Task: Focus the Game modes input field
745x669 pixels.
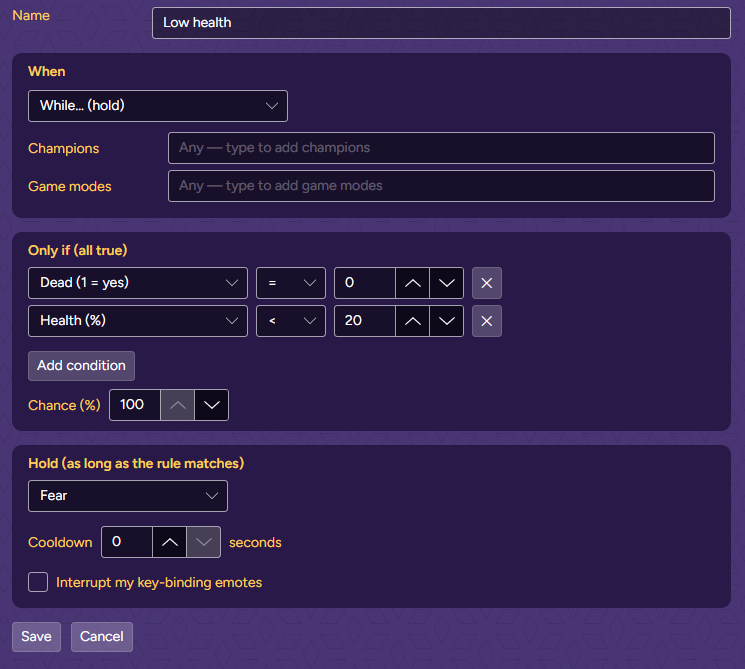Action: tap(441, 186)
